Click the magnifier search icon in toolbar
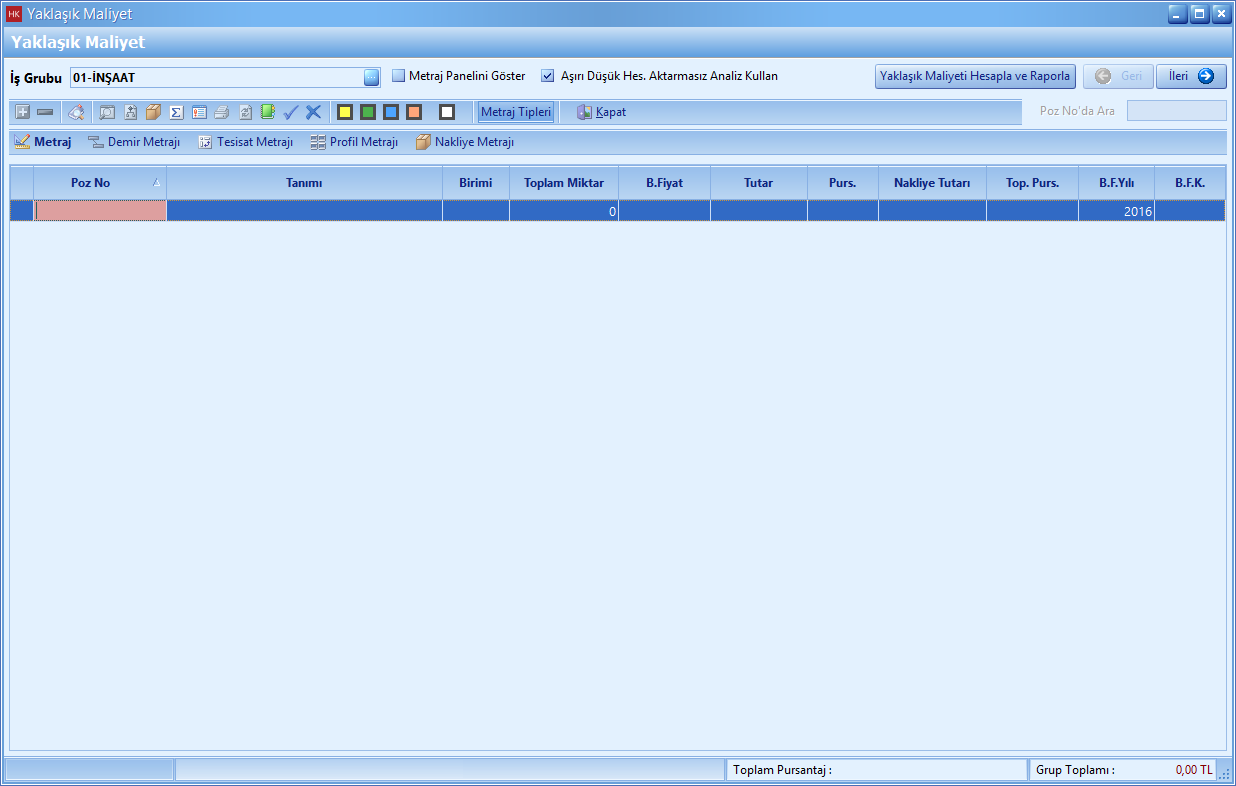1236x786 pixels. 107,112
